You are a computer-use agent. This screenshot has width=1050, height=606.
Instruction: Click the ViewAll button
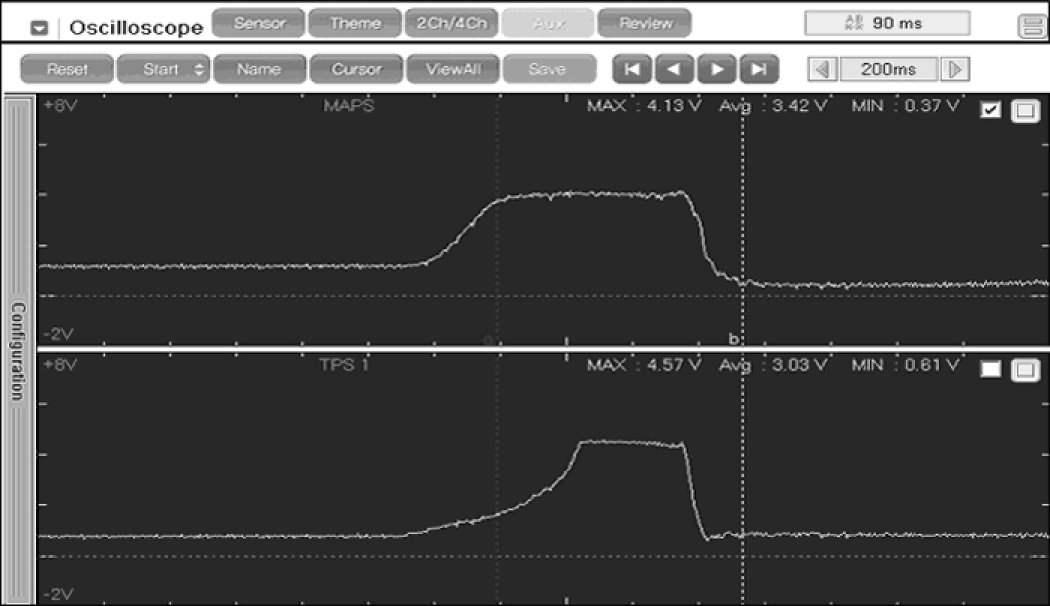(451, 69)
